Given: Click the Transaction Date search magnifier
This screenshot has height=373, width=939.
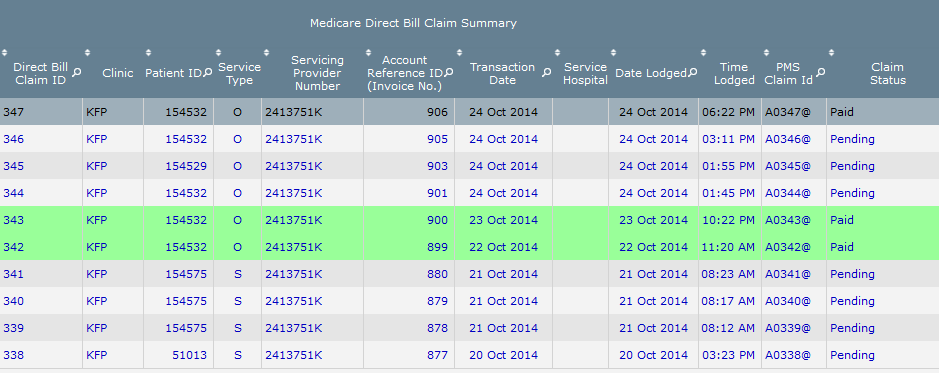Looking at the screenshot, I should pos(546,72).
